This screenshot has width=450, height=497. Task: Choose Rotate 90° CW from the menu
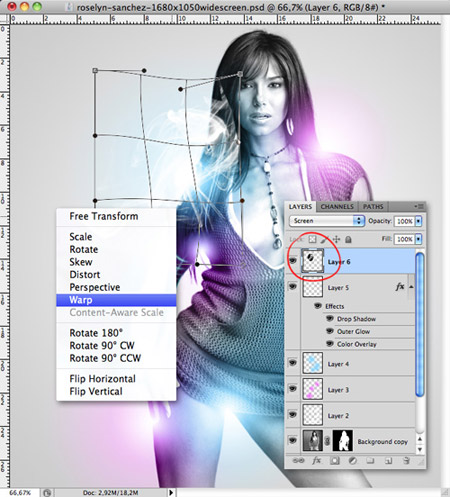pyautogui.click(x=102, y=346)
